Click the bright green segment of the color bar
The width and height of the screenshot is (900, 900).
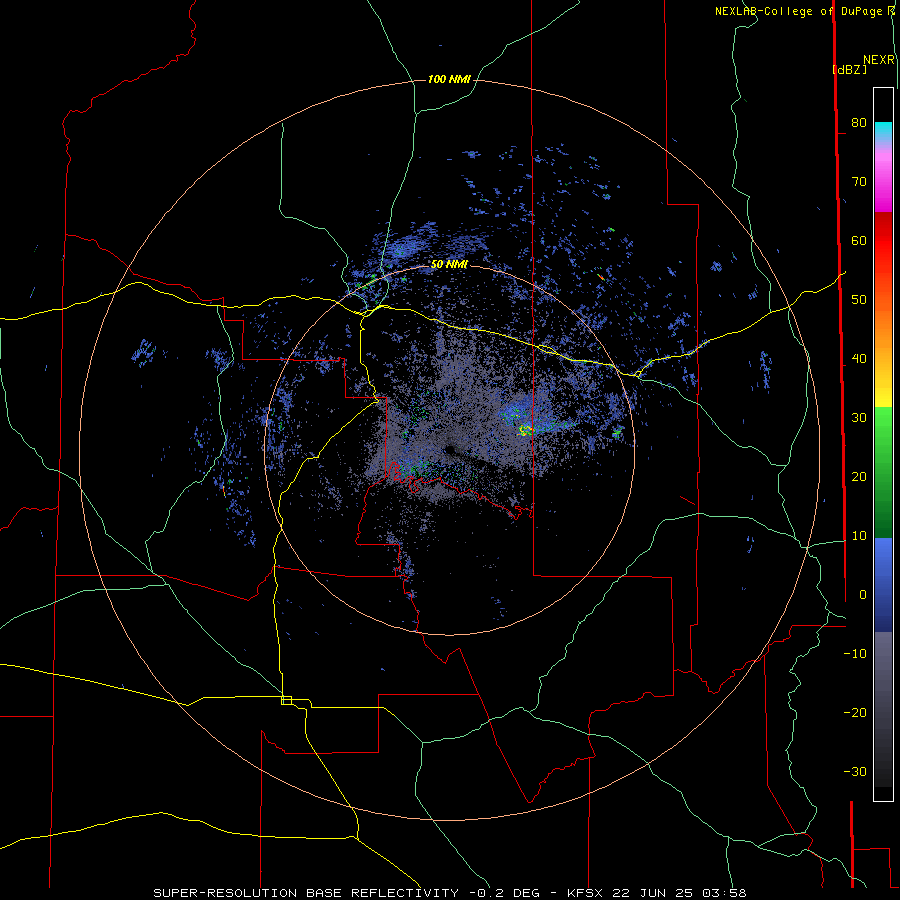(883, 425)
